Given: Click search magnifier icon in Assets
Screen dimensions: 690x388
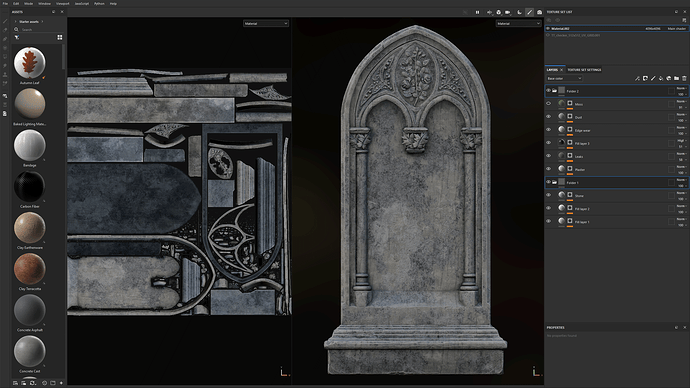Looking at the screenshot, I should pos(17,29).
